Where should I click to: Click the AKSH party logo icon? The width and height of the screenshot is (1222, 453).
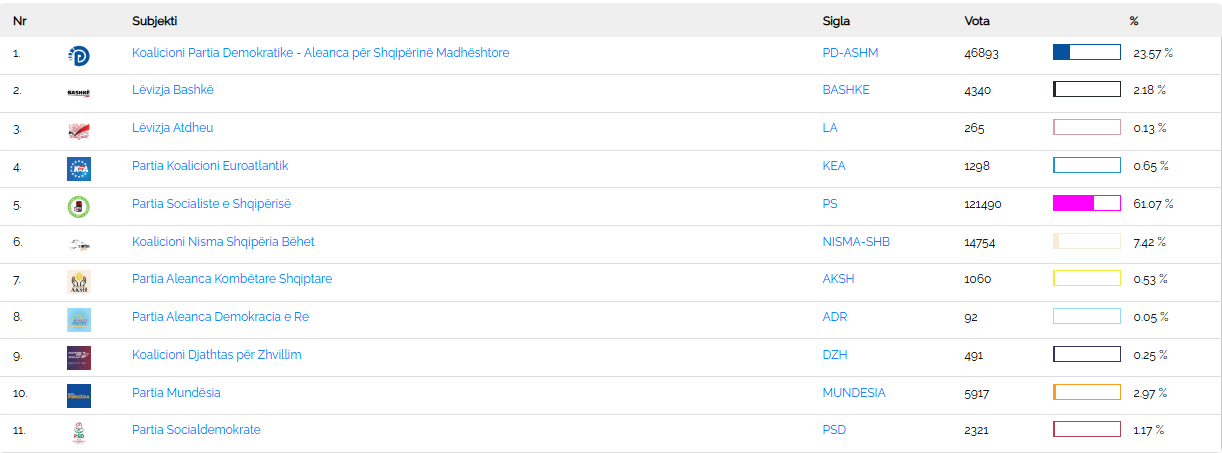tap(78, 282)
